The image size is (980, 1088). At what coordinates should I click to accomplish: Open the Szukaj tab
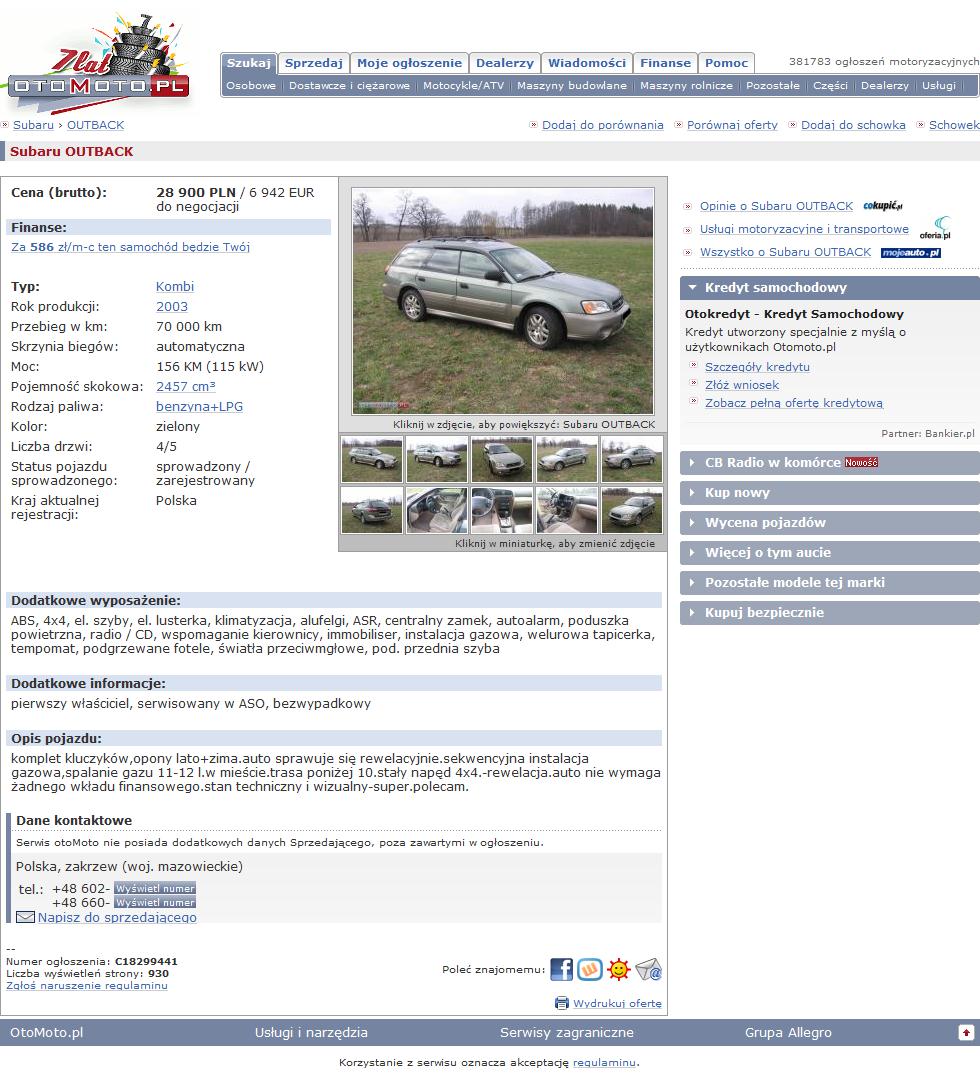click(x=249, y=62)
